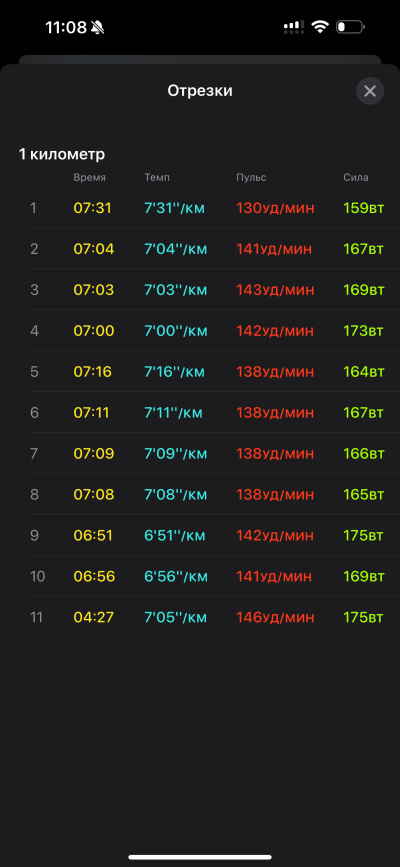400x867 pixels.
Task: Tap pace 7'00''/км in segment 4
Action: pyautogui.click(x=176, y=331)
